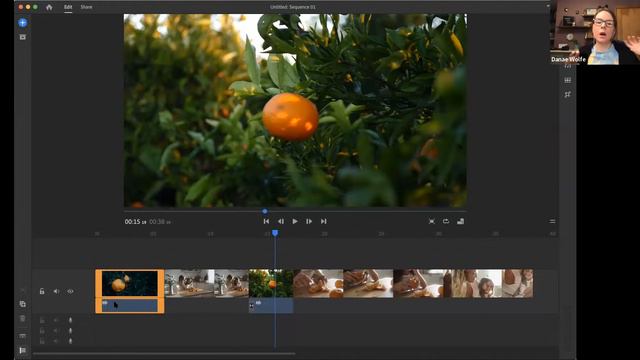
Task: Select the highlighted orange clip thumbnail
Action: [130, 283]
